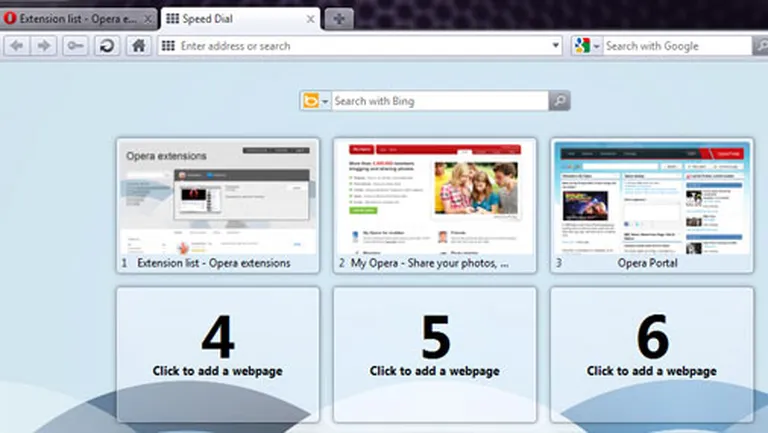768x433 pixels.
Task: Click the Speed Dial tab grid icon
Action: click(x=172, y=19)
